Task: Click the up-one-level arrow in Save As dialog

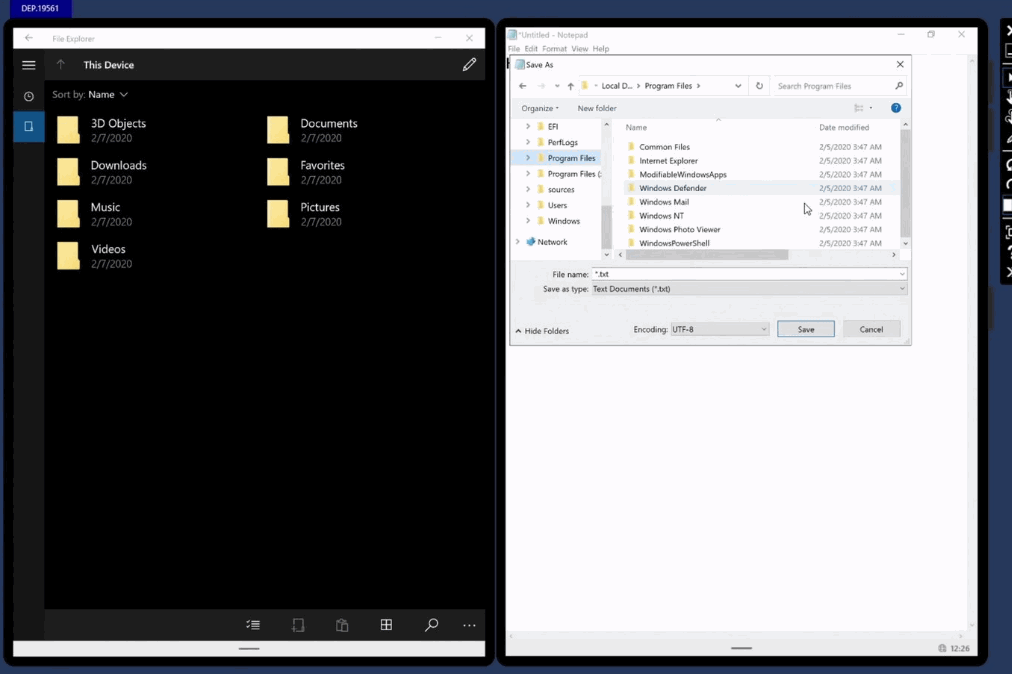Action: 571,86
